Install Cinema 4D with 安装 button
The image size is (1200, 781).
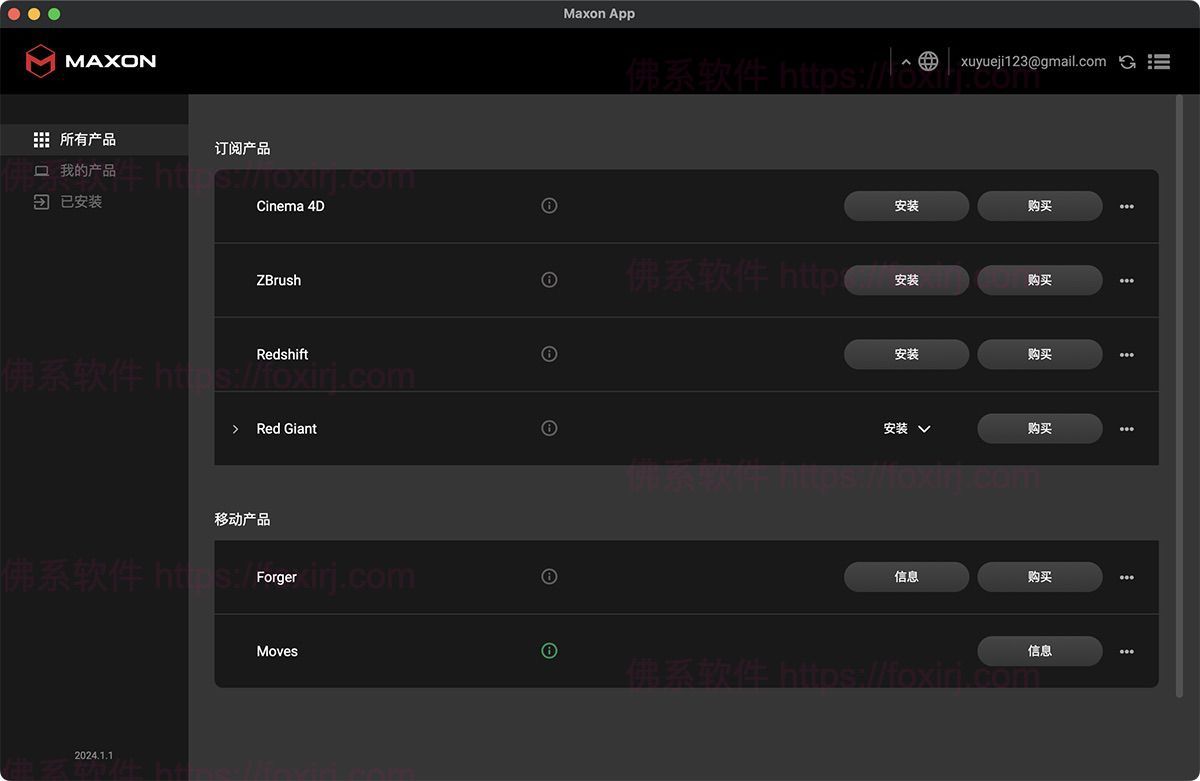(906, 206)
